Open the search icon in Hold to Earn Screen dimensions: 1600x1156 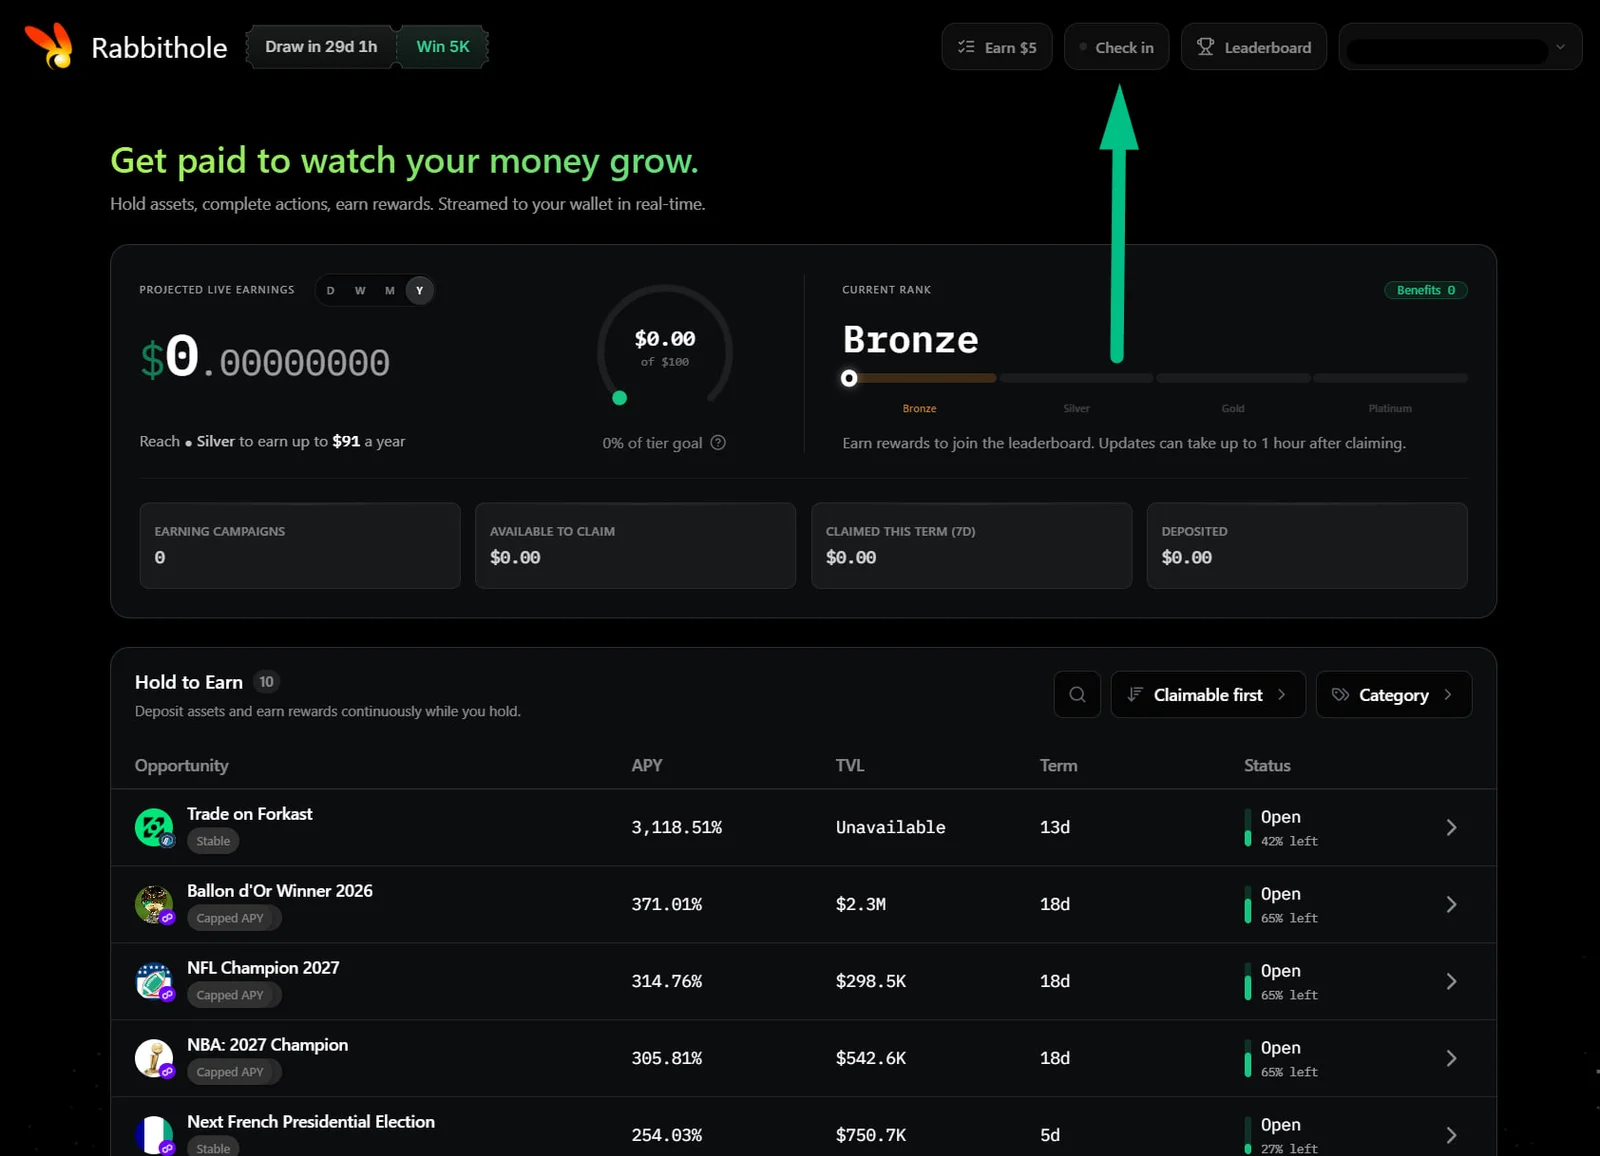coord(1077,694)
